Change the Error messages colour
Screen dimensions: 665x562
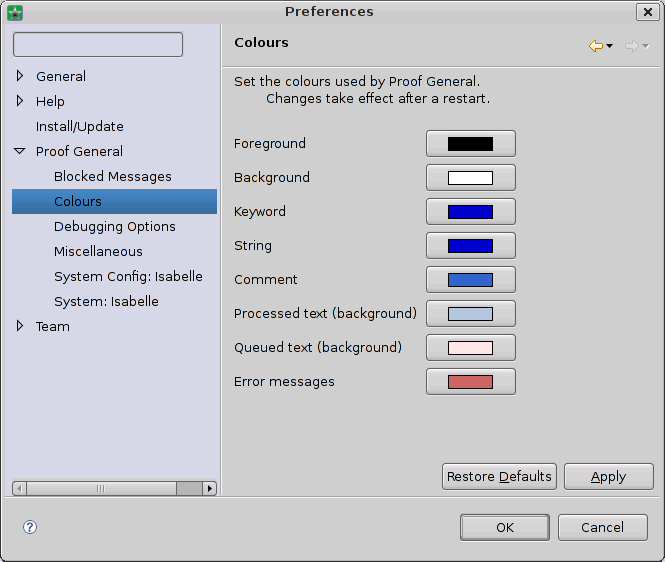click(471, 381)
